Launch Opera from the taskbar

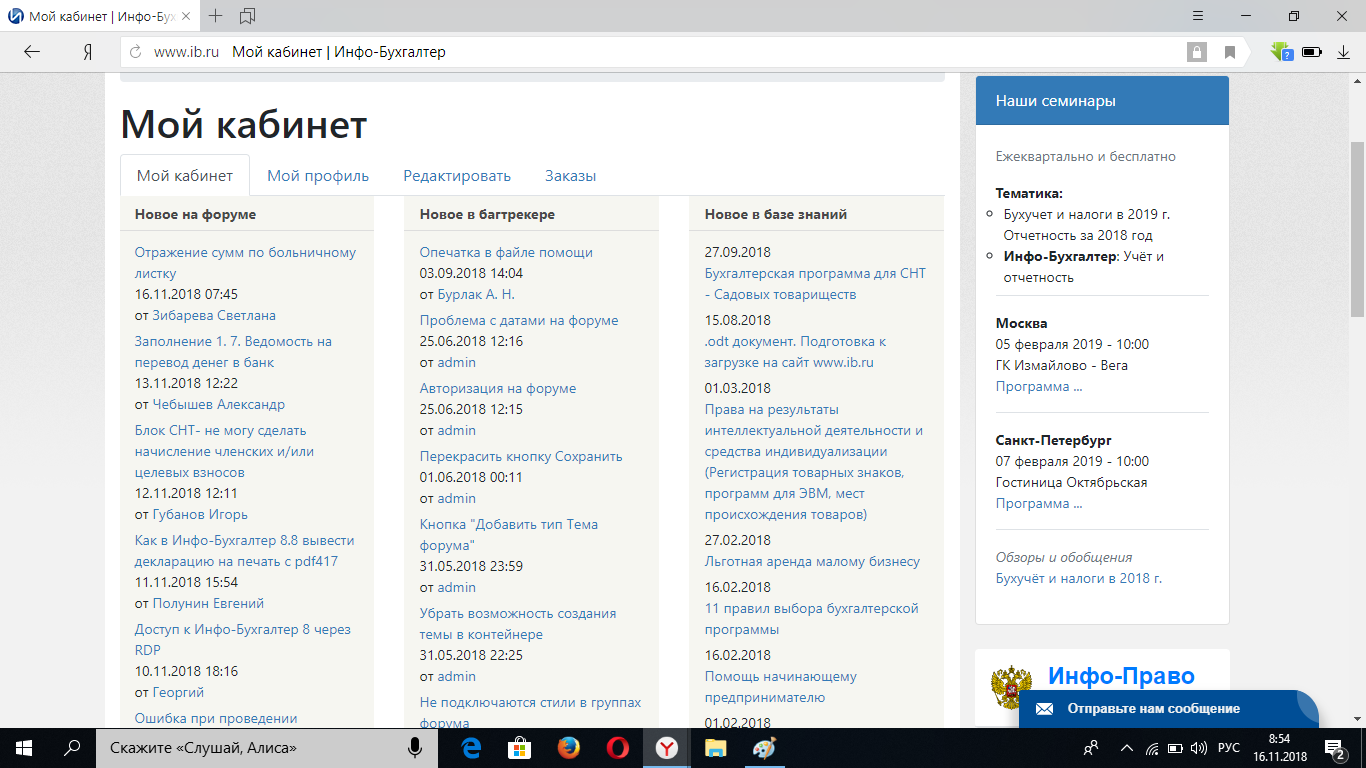click(617, 747)
